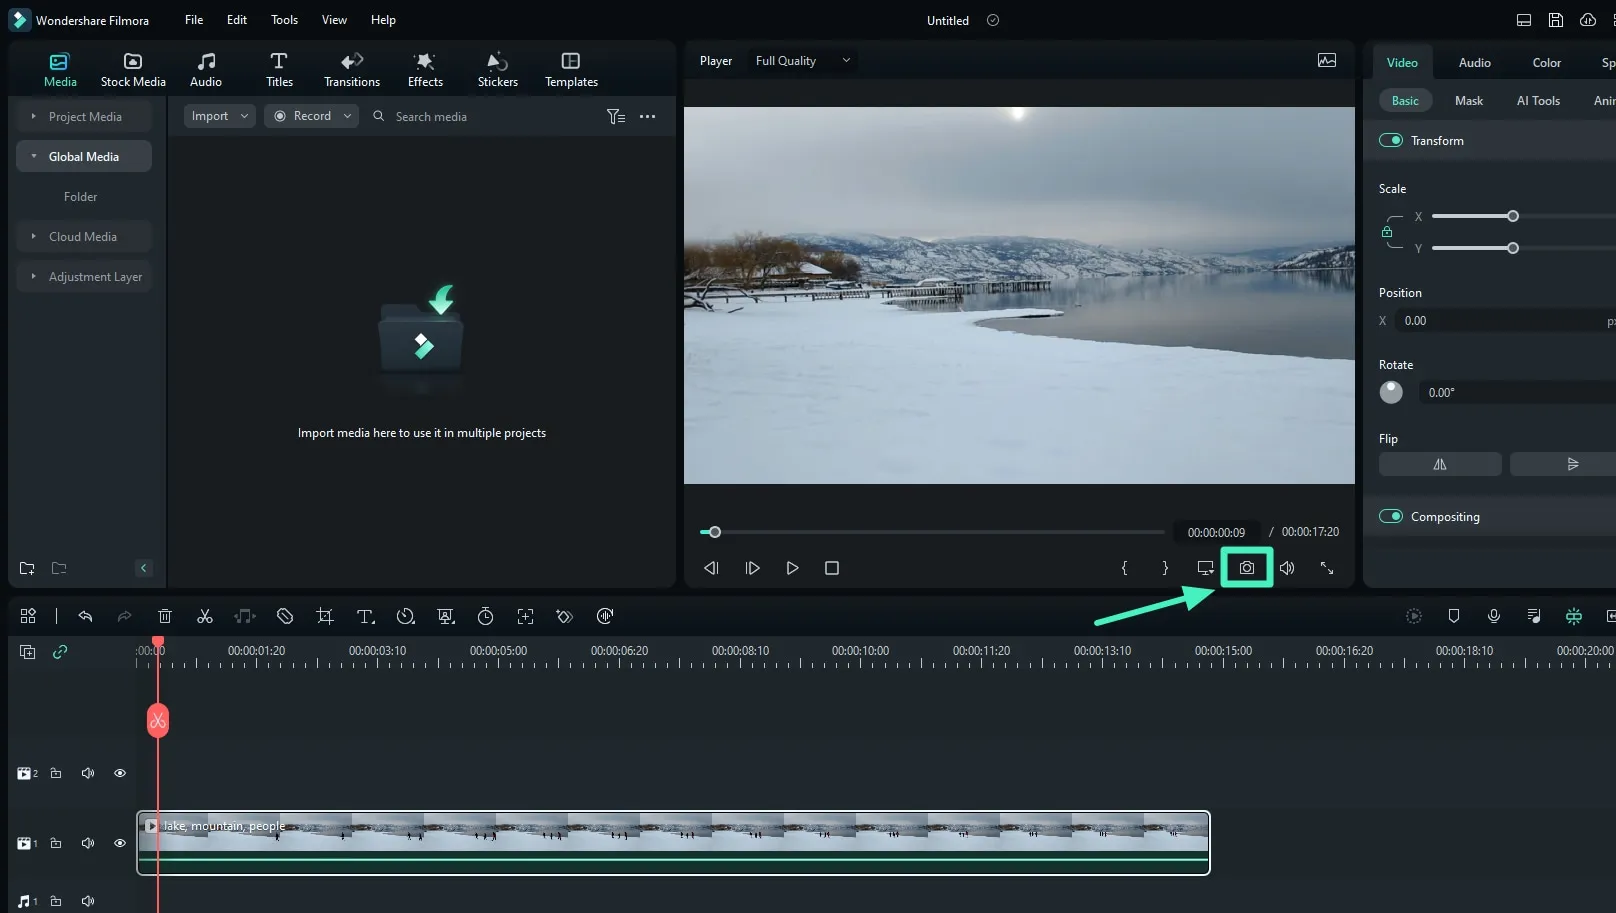The height and width of the screenshot is (913, 1616).
Task: Hide the video track with the eye icon
Action: pos(119,842)
